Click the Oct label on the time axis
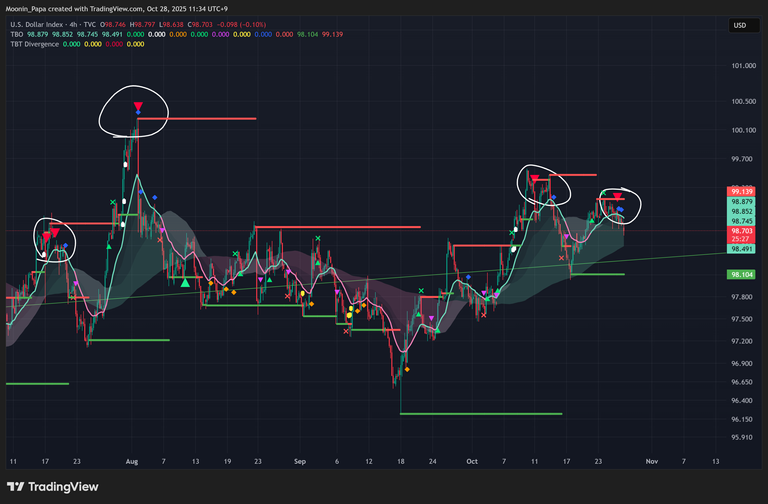Viewport: 768px width, 504px height. coord(471,462)
